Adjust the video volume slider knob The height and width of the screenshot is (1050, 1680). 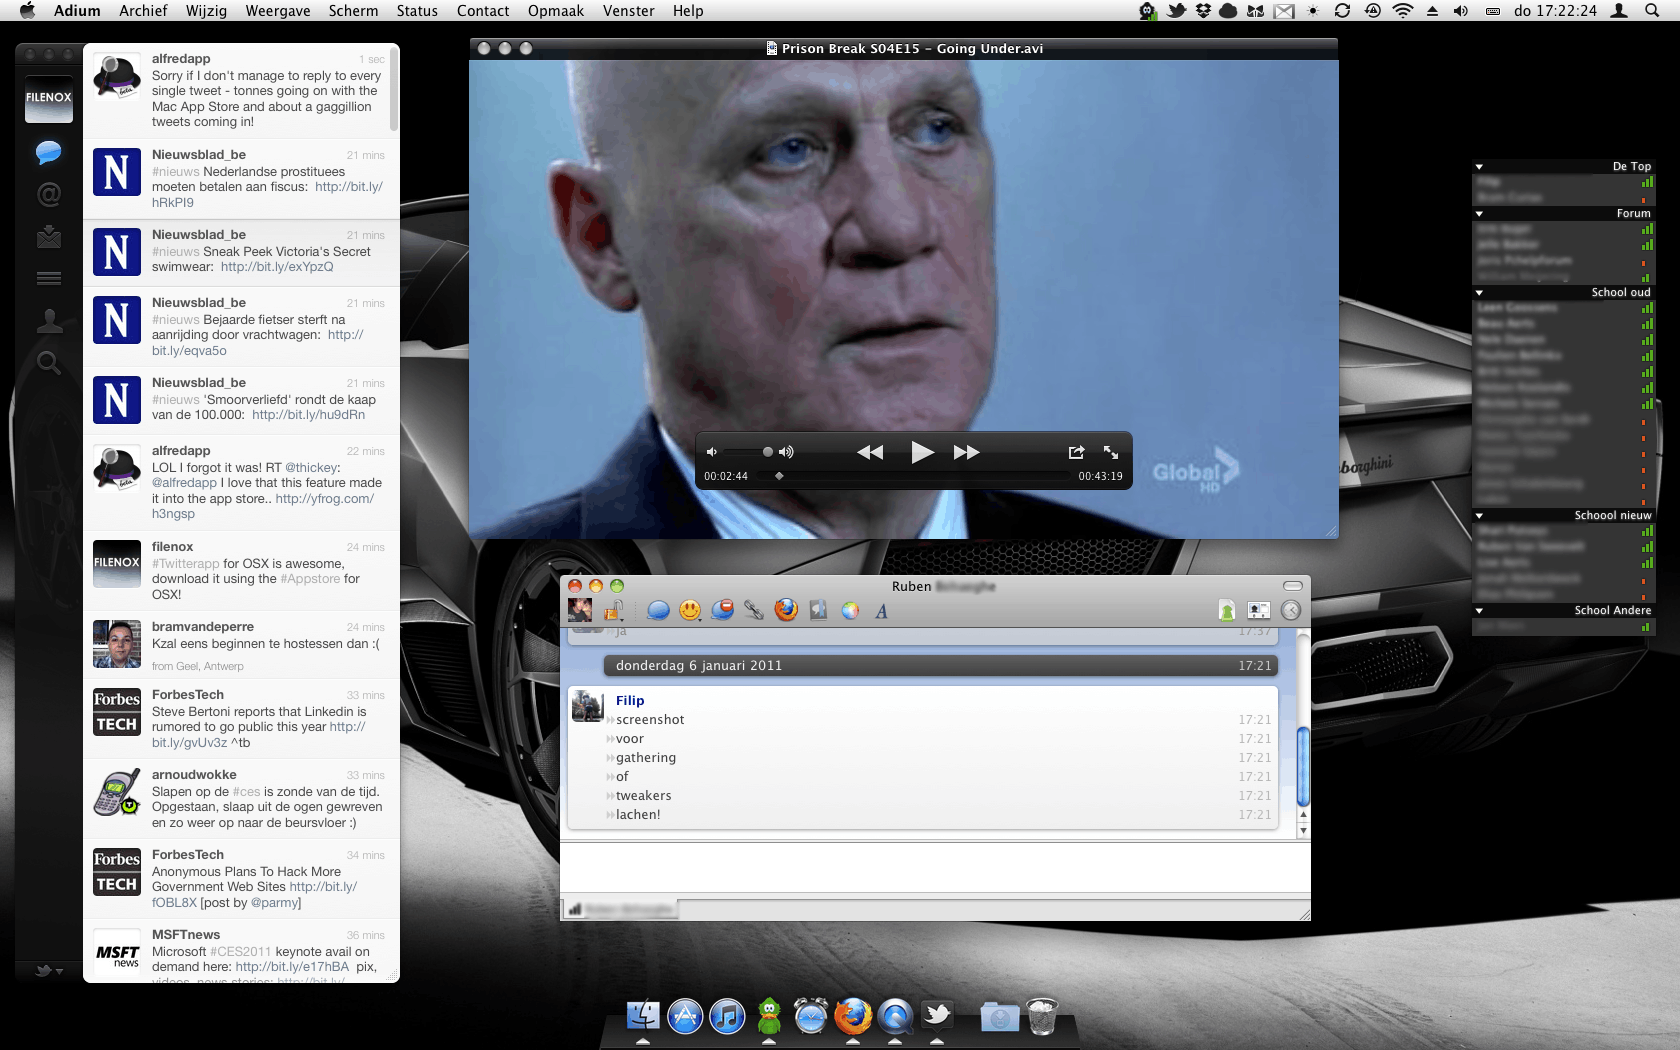pos(768,452)
